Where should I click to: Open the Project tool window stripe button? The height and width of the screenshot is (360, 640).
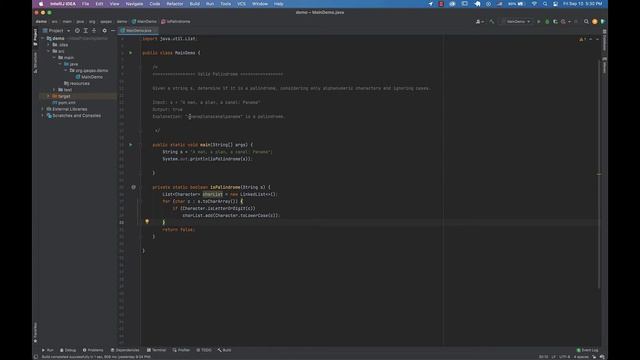tap(36, 37)
